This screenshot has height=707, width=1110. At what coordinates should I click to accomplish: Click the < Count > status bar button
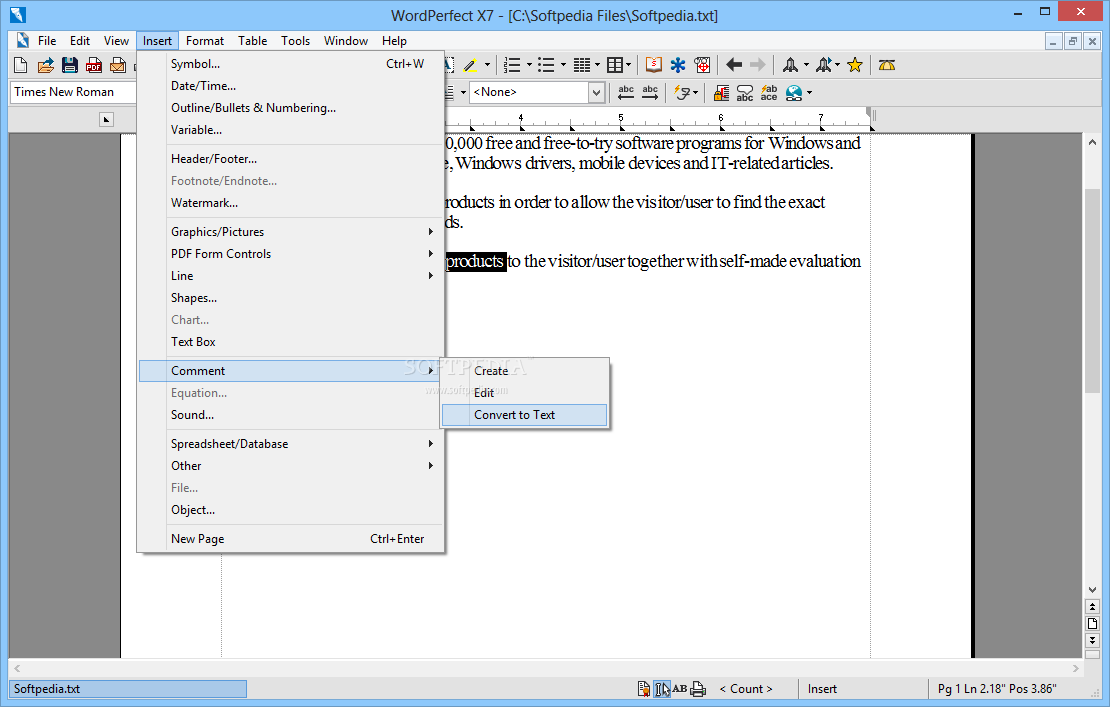(x=745, y=689)
